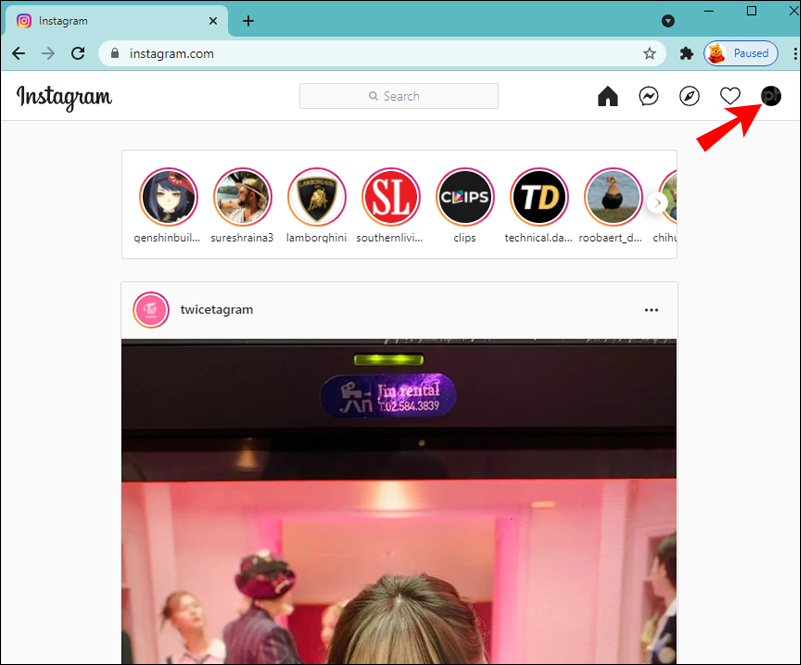Screen dimensions: 801x665
Task: Open the profile avatar menu
Action: coord(770,96)
